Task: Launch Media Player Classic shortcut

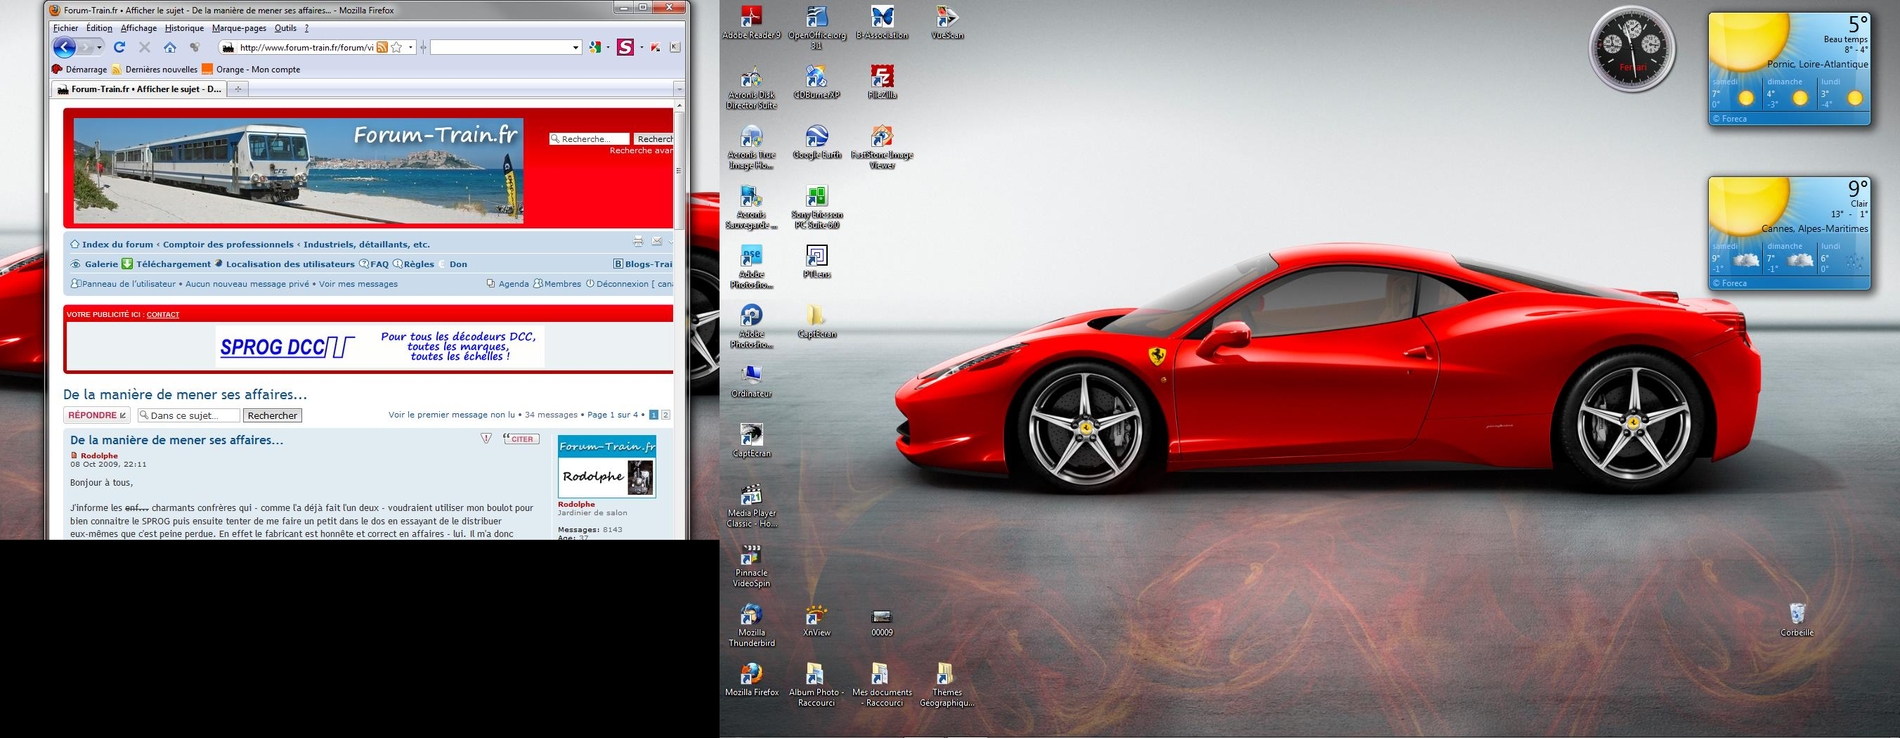Action: [751, 506]
